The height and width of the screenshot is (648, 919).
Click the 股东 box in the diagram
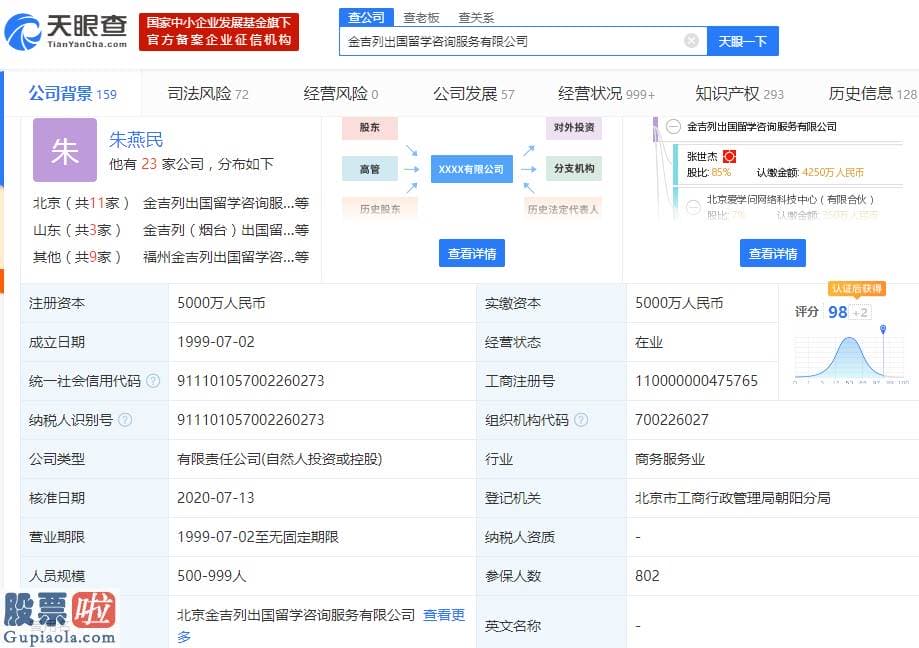coord(370,127)
